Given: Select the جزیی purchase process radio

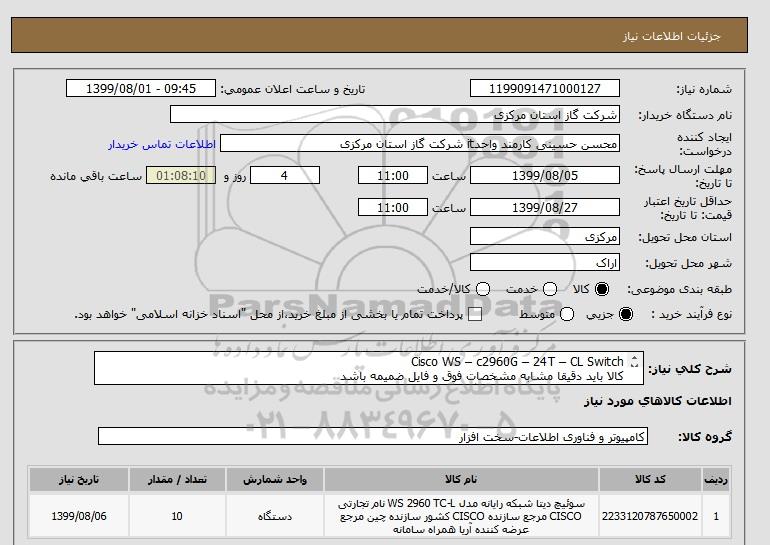Looking at the screenshot, I should [x=626, y=314].
